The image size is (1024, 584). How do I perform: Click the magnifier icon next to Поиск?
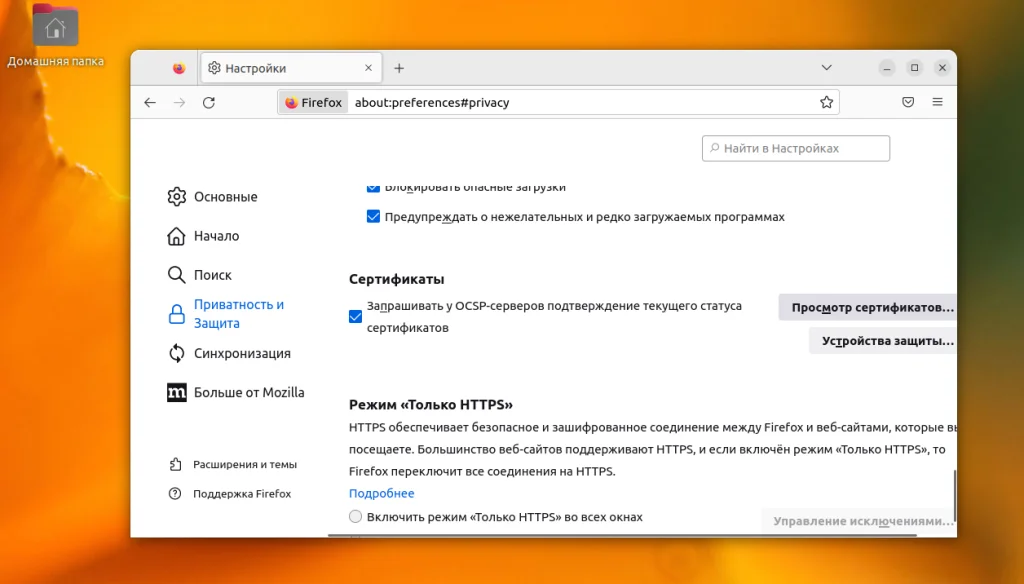[176, 274]
